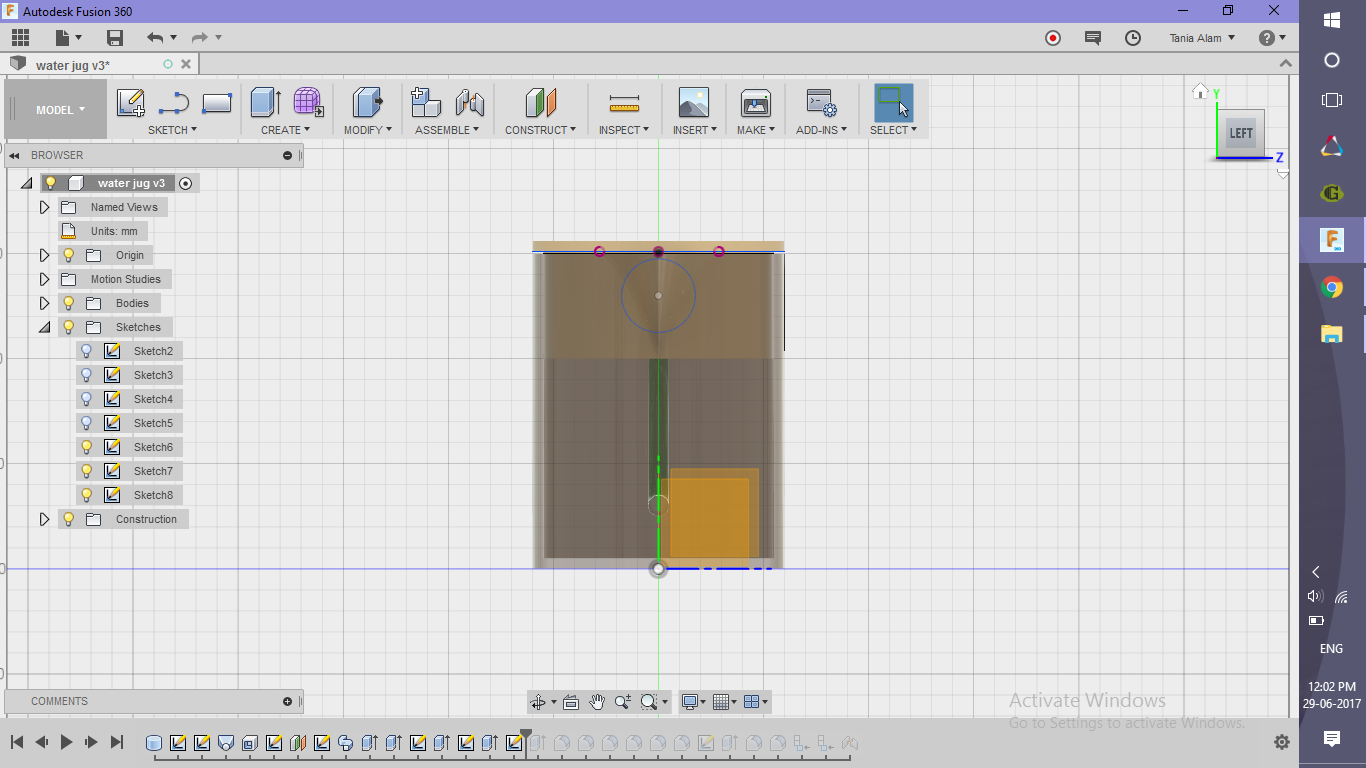Select the Pan hand tool
1366x768 pixels.
tap(597, 702)
